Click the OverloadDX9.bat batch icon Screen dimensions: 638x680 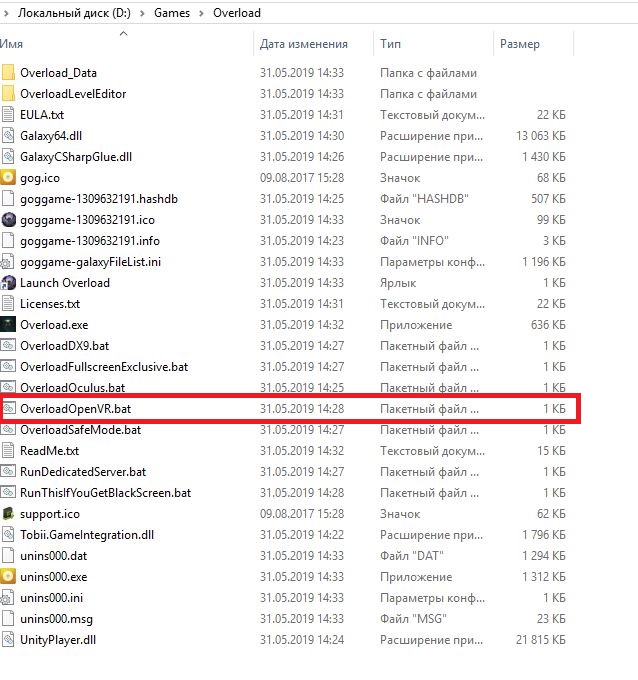pos(8,346)
